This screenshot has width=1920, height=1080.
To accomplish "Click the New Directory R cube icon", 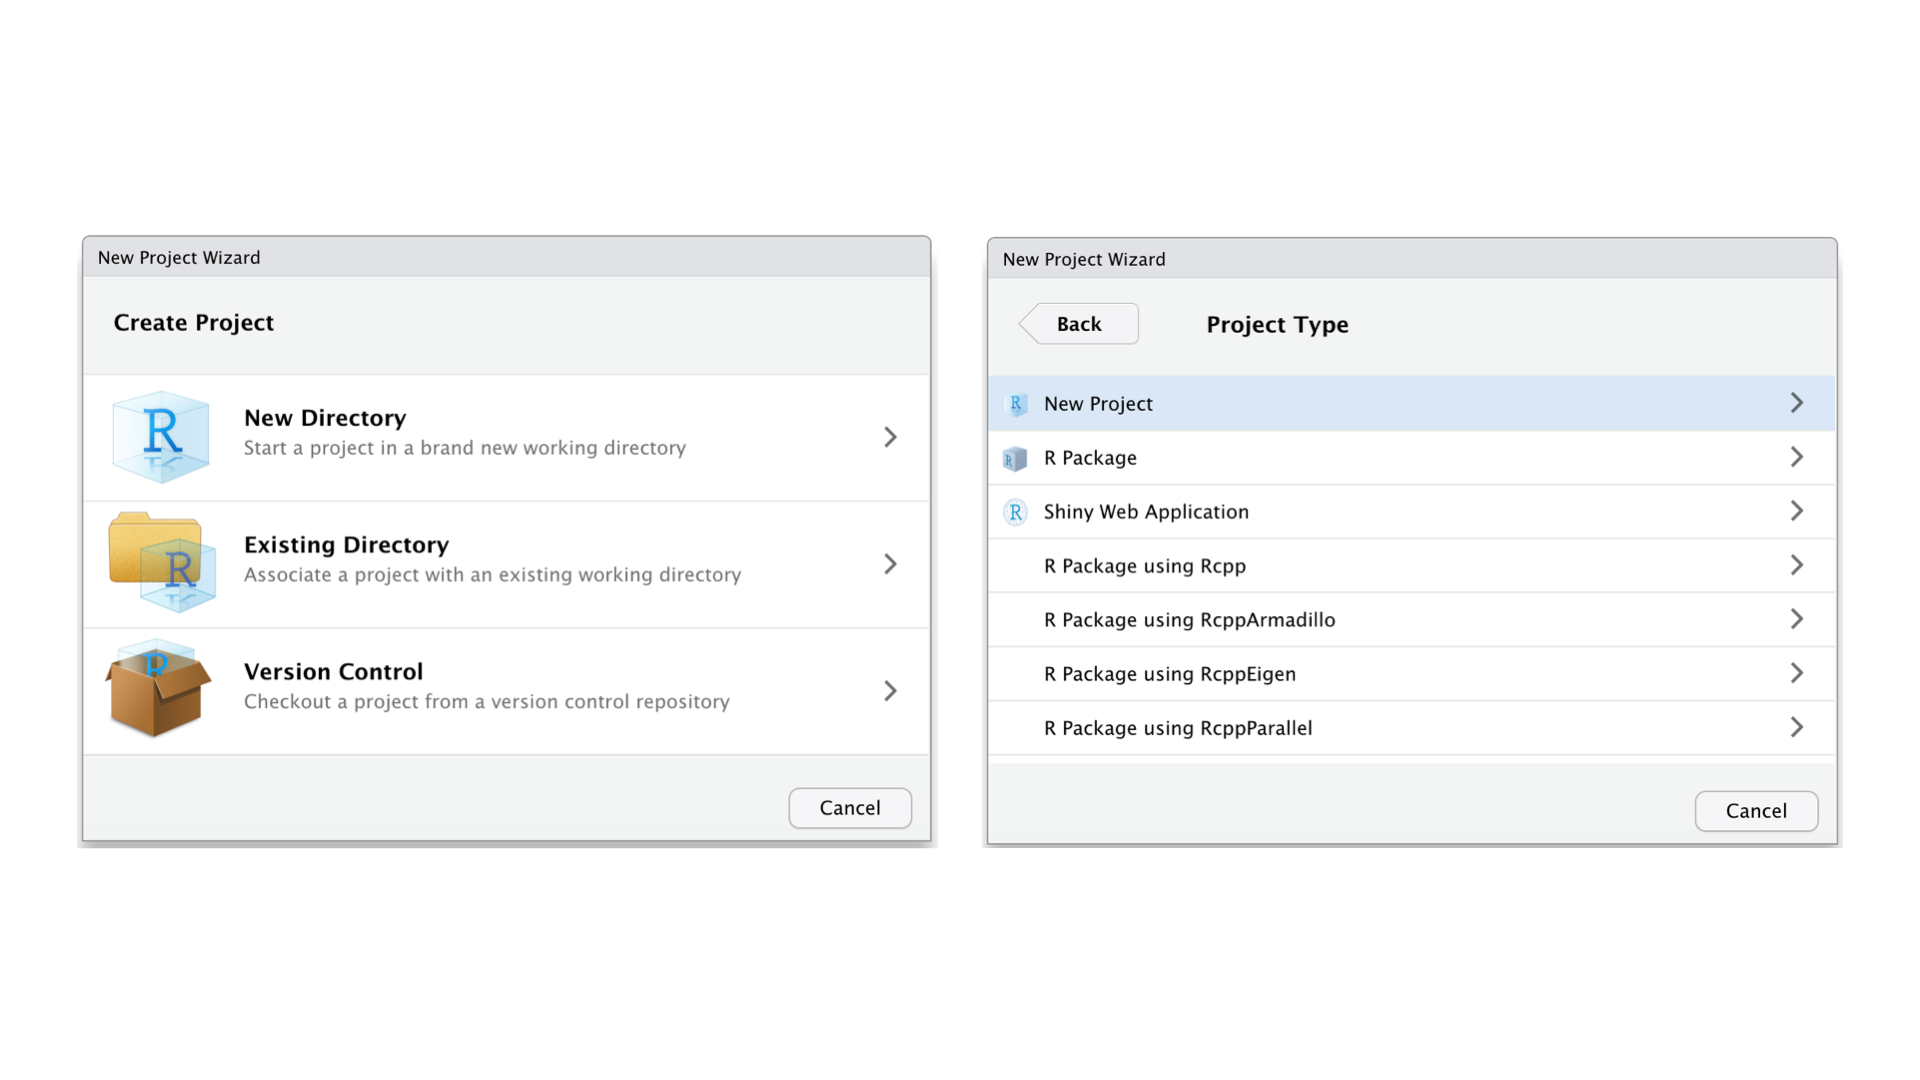I will (161, 437).
